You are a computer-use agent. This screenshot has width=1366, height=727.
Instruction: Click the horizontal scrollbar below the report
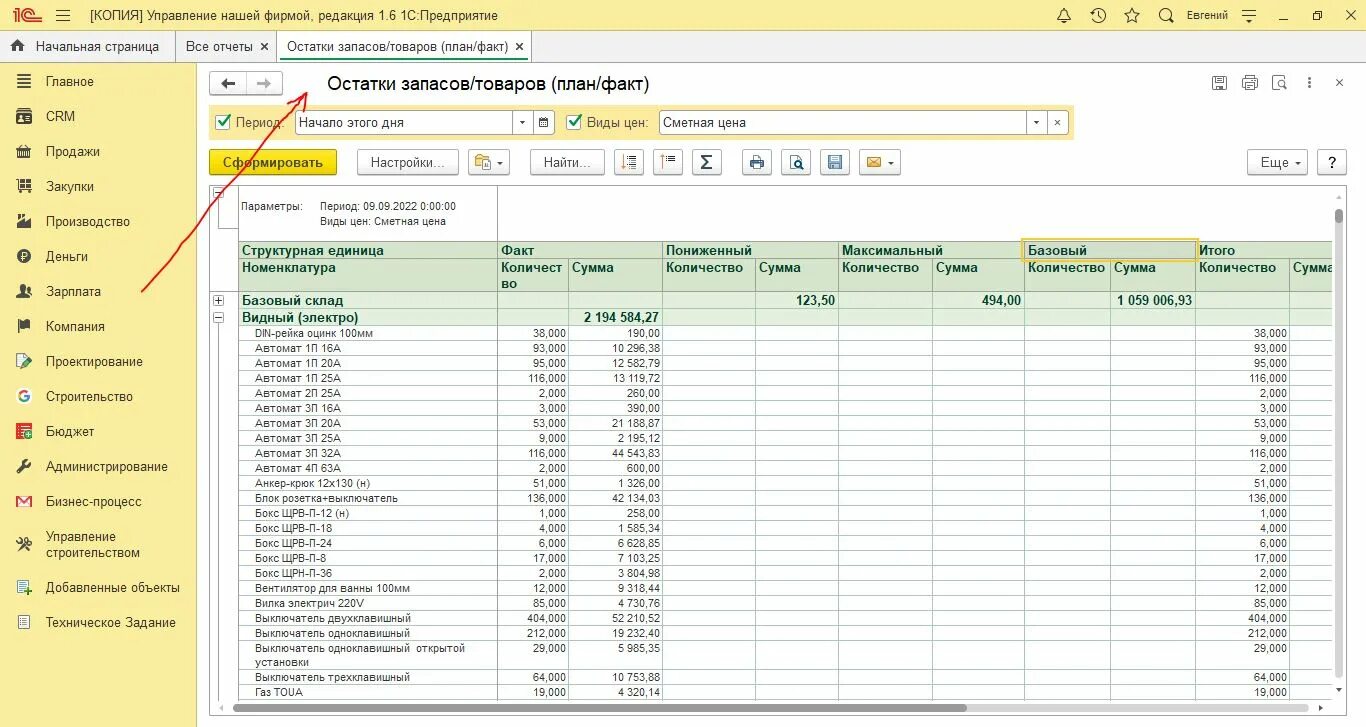point(600,708)
